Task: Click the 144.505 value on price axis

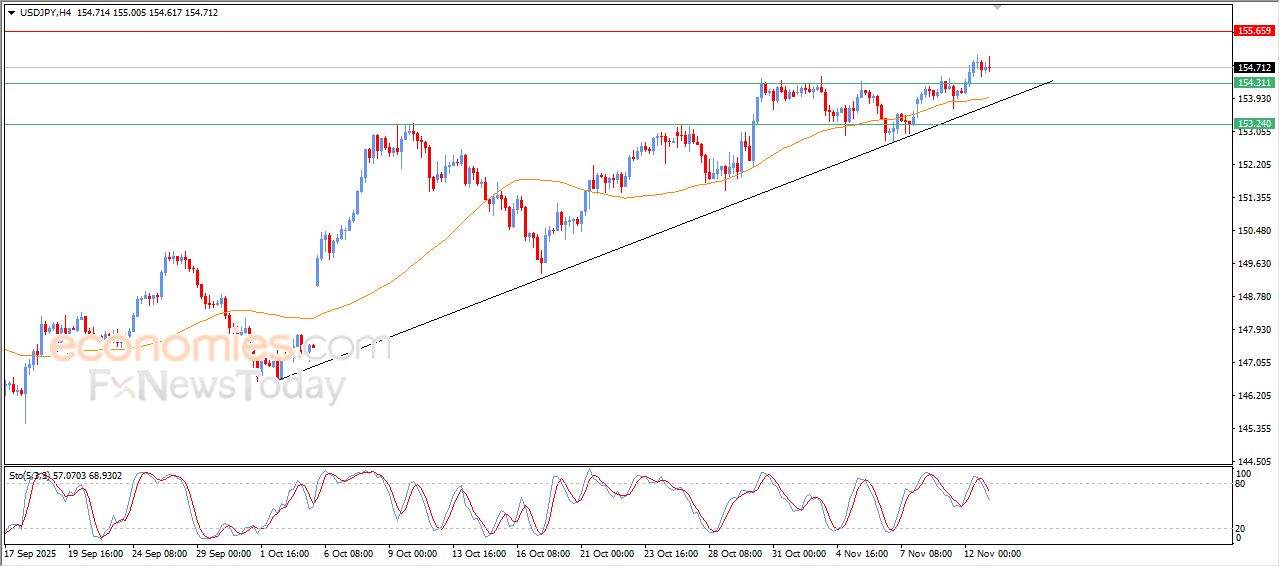Action: [1254, 462]
